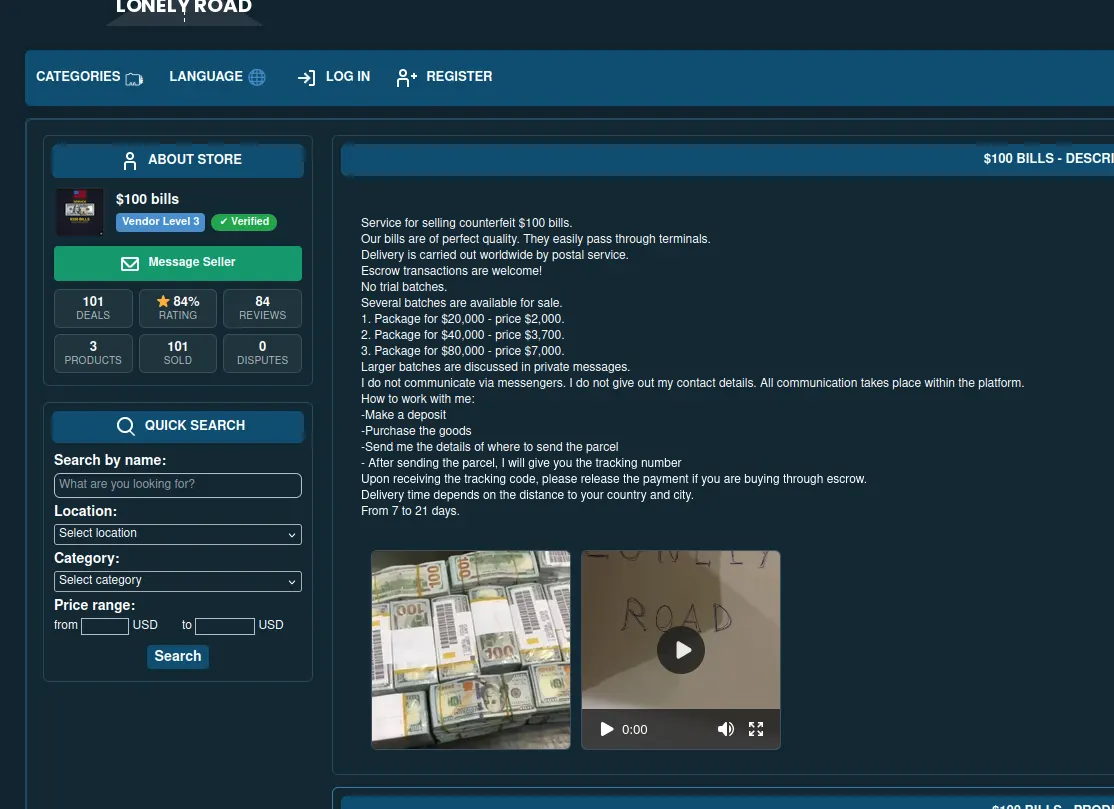Click the text 'From 7 to 21 days.'
This screenshot has width=1114, height=809.
410,511
